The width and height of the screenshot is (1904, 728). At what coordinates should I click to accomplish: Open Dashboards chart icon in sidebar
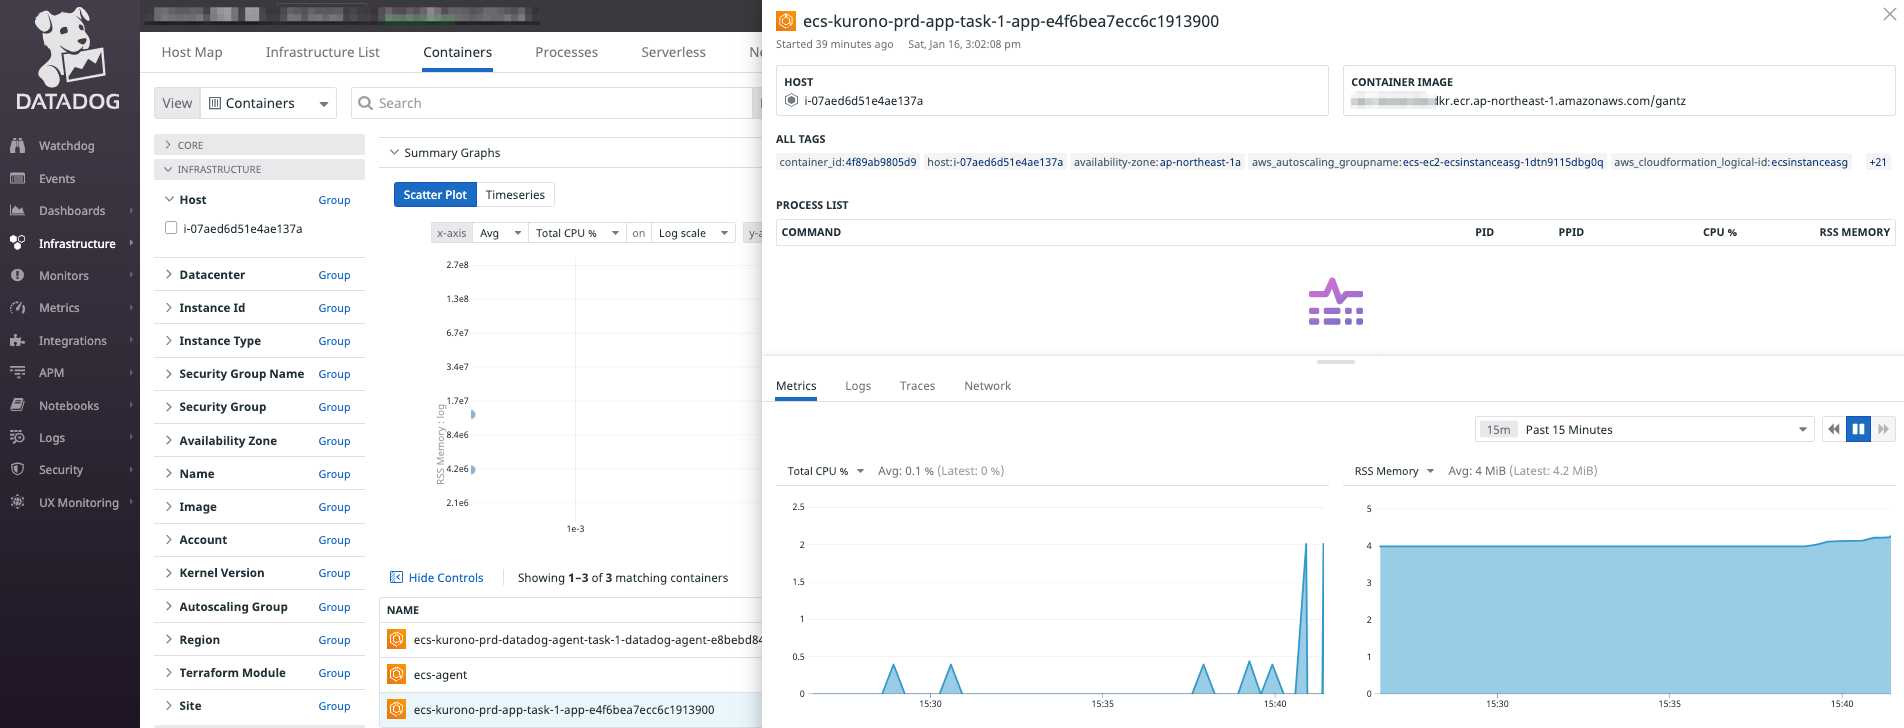(x=17, y=211)
